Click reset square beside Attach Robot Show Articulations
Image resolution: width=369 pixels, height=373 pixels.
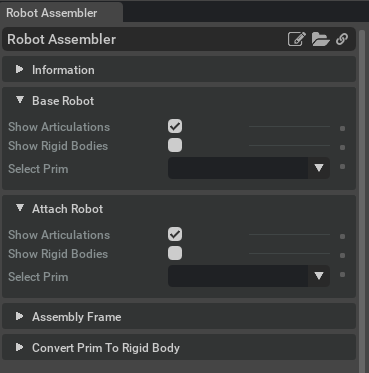(x=342, y=236)
